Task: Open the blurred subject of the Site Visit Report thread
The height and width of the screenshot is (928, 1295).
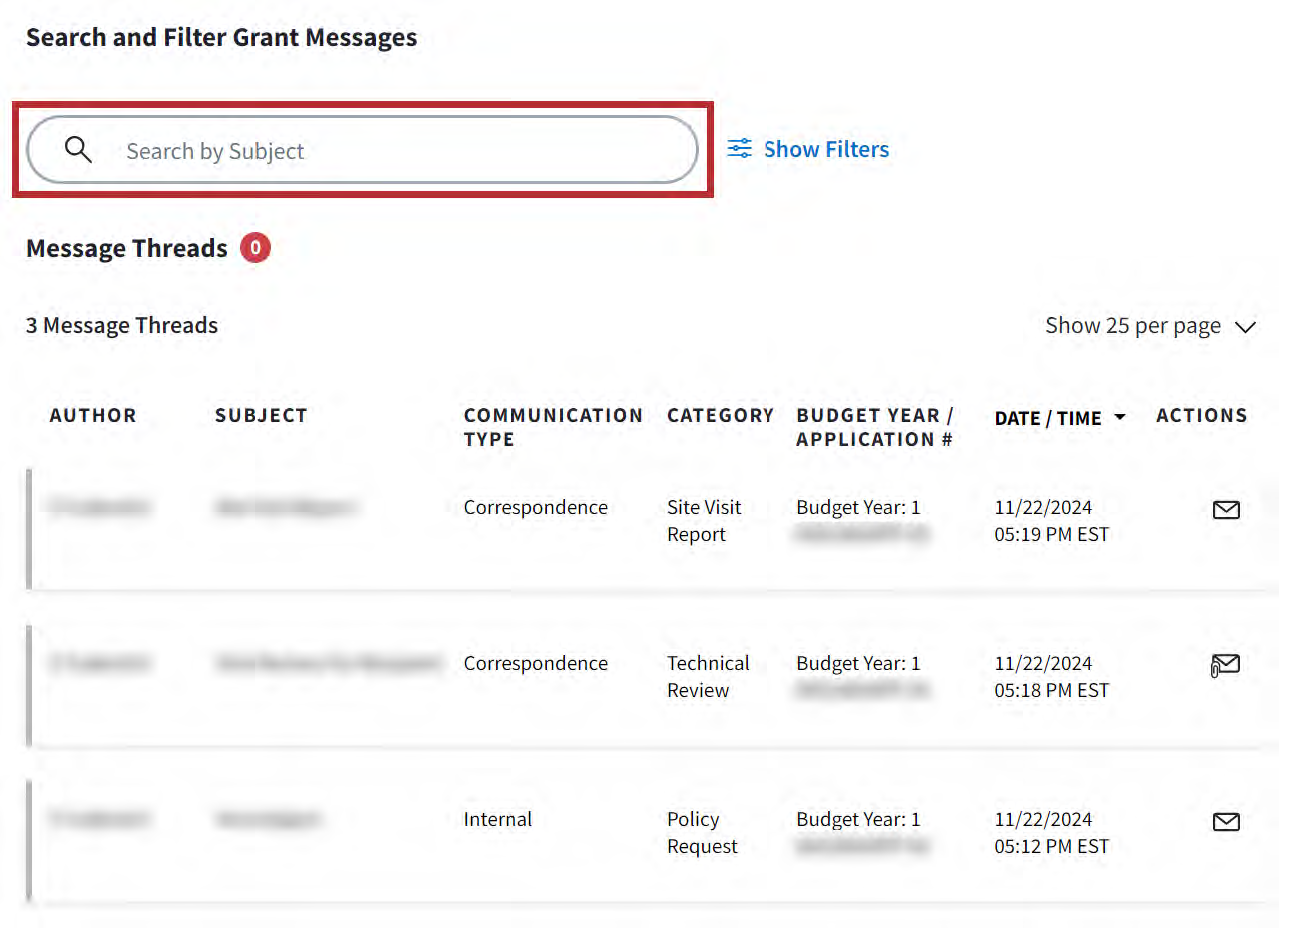Action: [285, 508]
